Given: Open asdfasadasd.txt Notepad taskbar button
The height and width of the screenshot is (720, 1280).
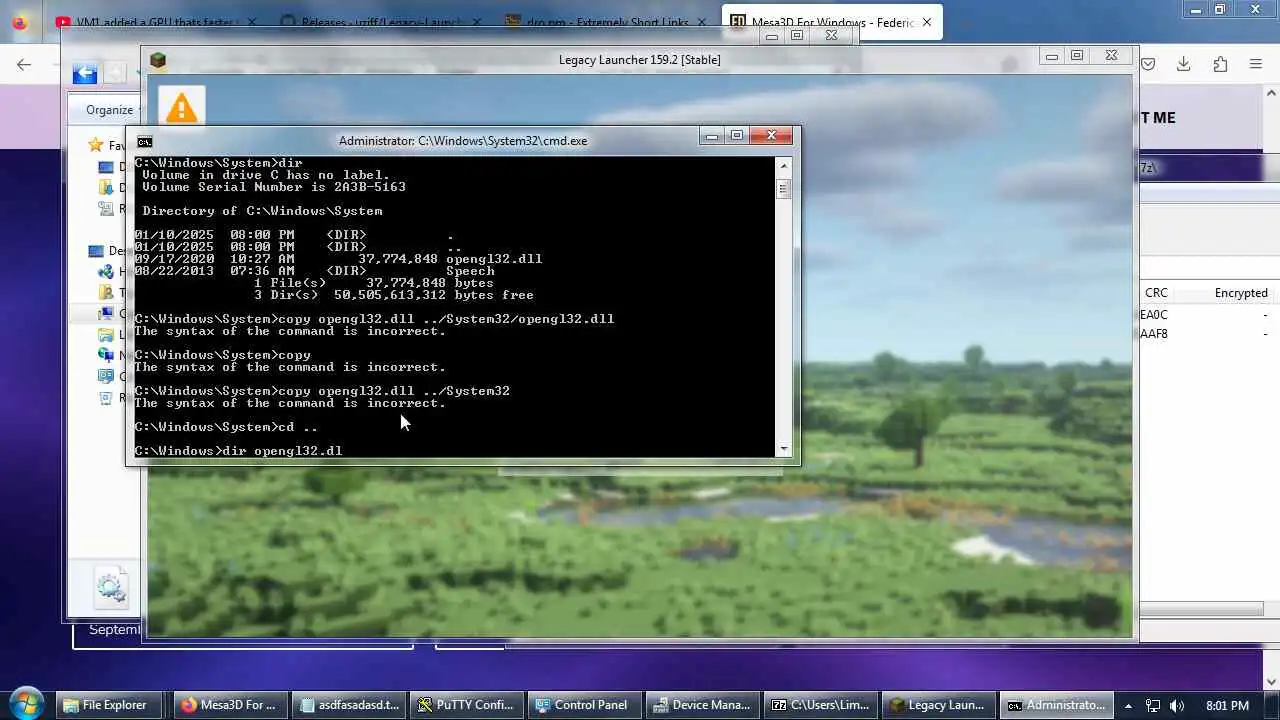Looking at the screenshot, I should tap(348, 705).
